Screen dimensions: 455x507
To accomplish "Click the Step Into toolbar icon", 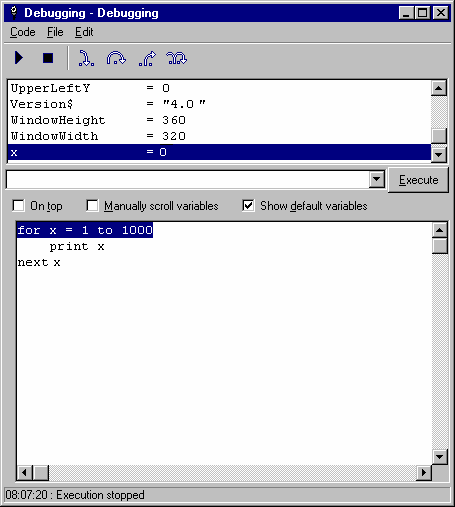I will click(x=86, y=58).
